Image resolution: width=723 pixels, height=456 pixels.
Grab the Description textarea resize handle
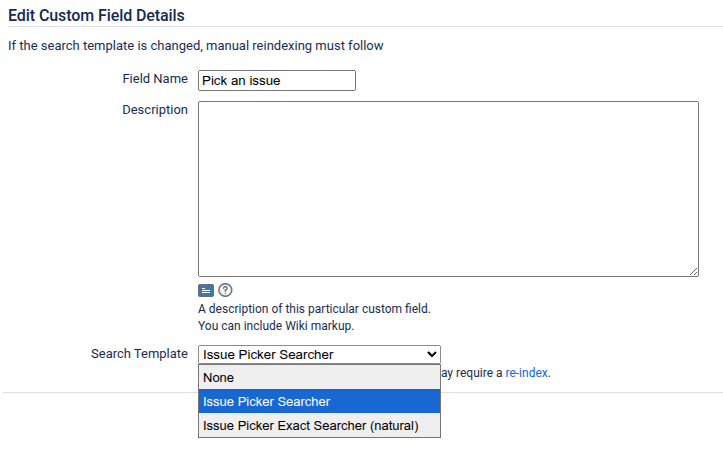tap(693, 271)
